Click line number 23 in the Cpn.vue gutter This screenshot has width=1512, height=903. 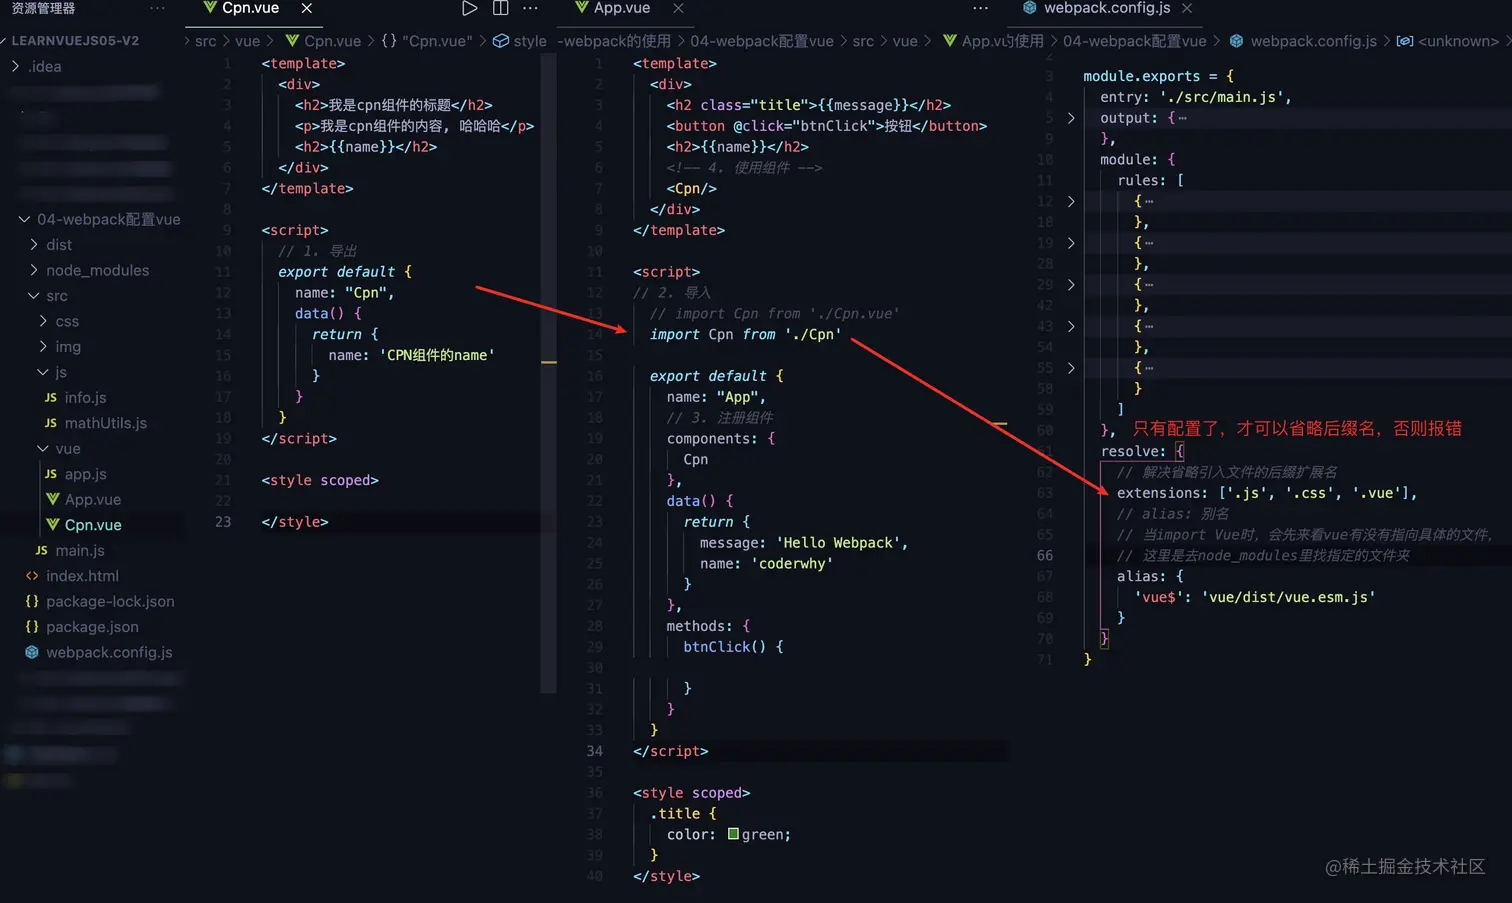[x=223, y=522]
